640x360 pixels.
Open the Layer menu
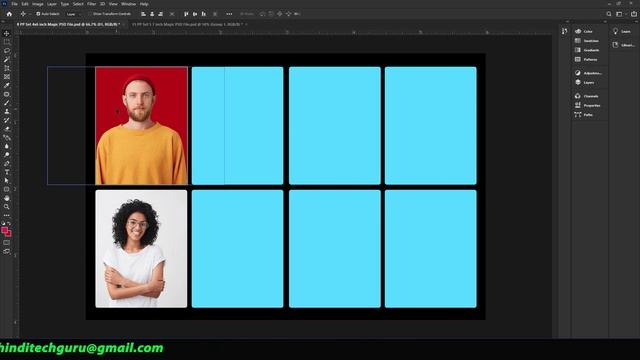[52, 4]
